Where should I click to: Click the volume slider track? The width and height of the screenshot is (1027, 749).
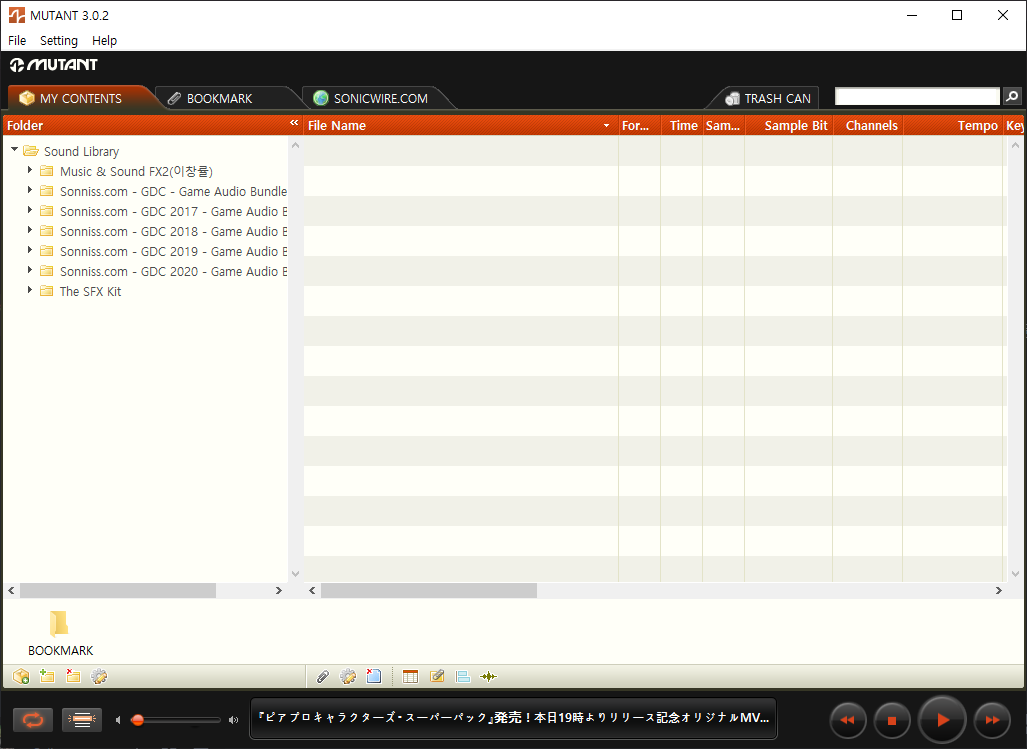pyautogui.click(x=176, y=720)
